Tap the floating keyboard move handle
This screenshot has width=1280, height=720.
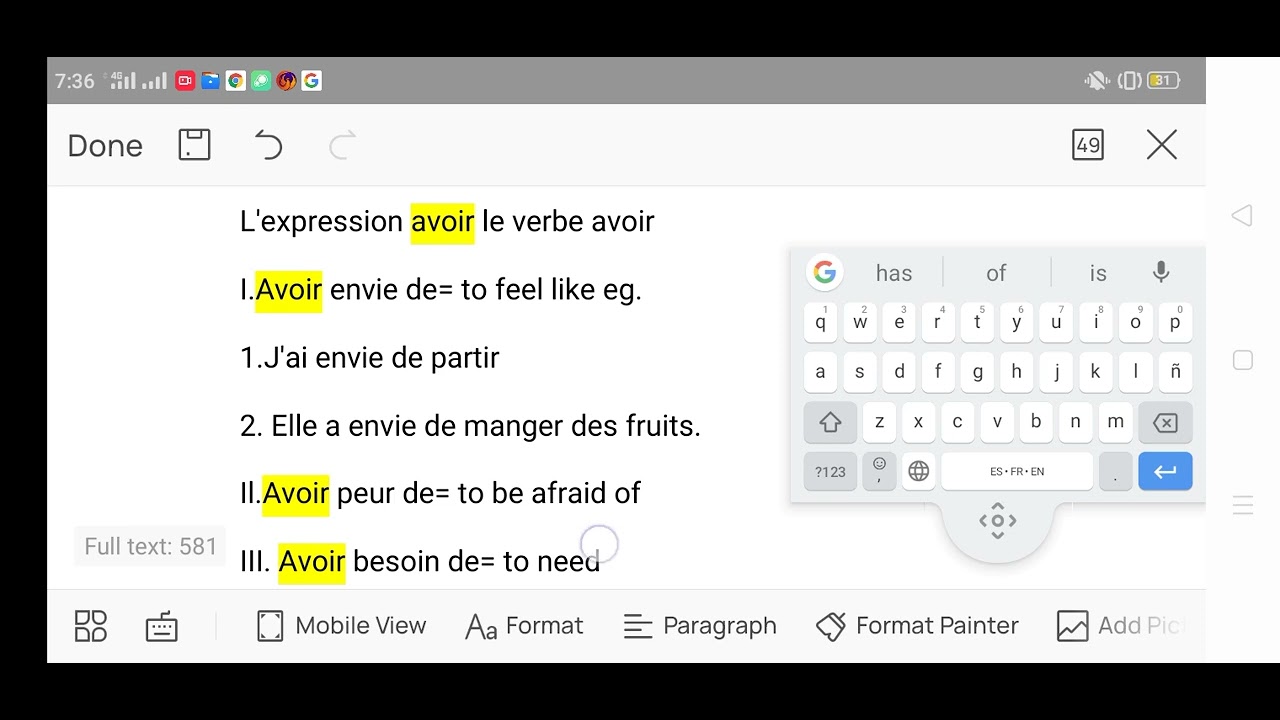[997, 521]
